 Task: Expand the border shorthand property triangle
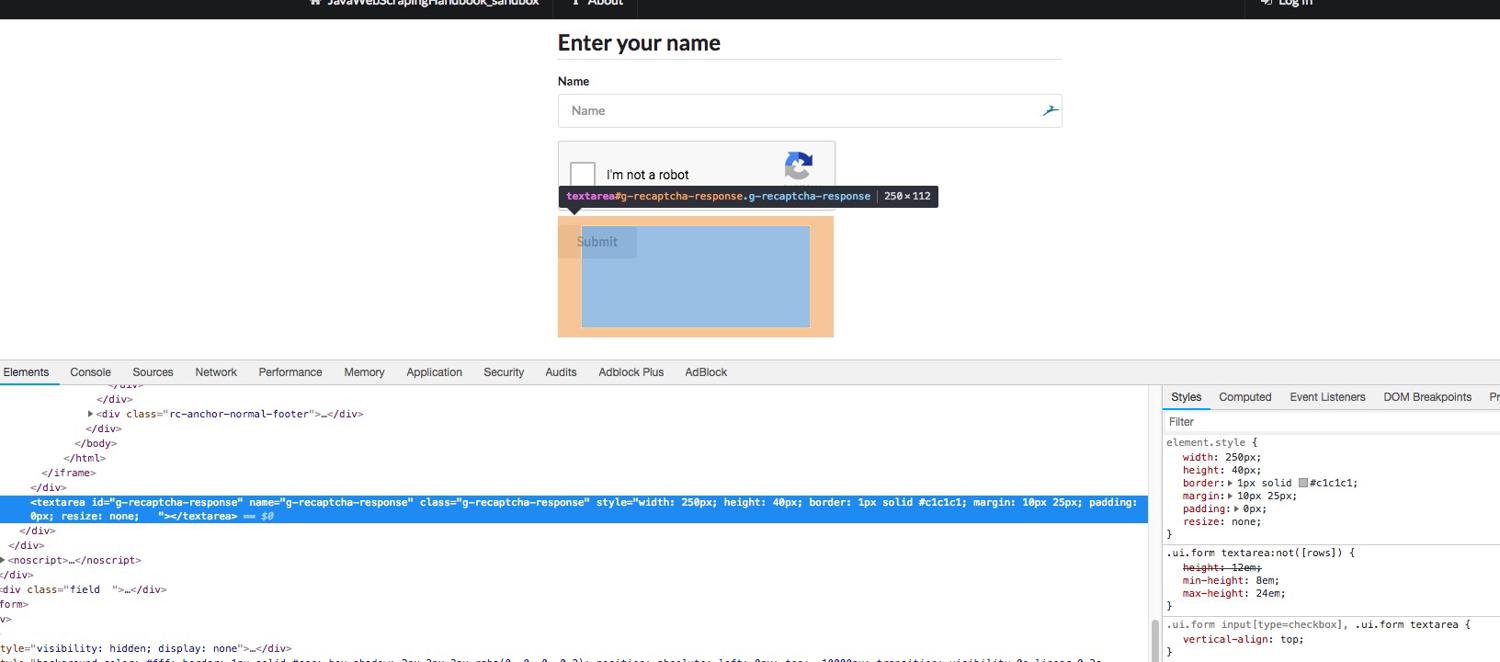click(1231, 483)
